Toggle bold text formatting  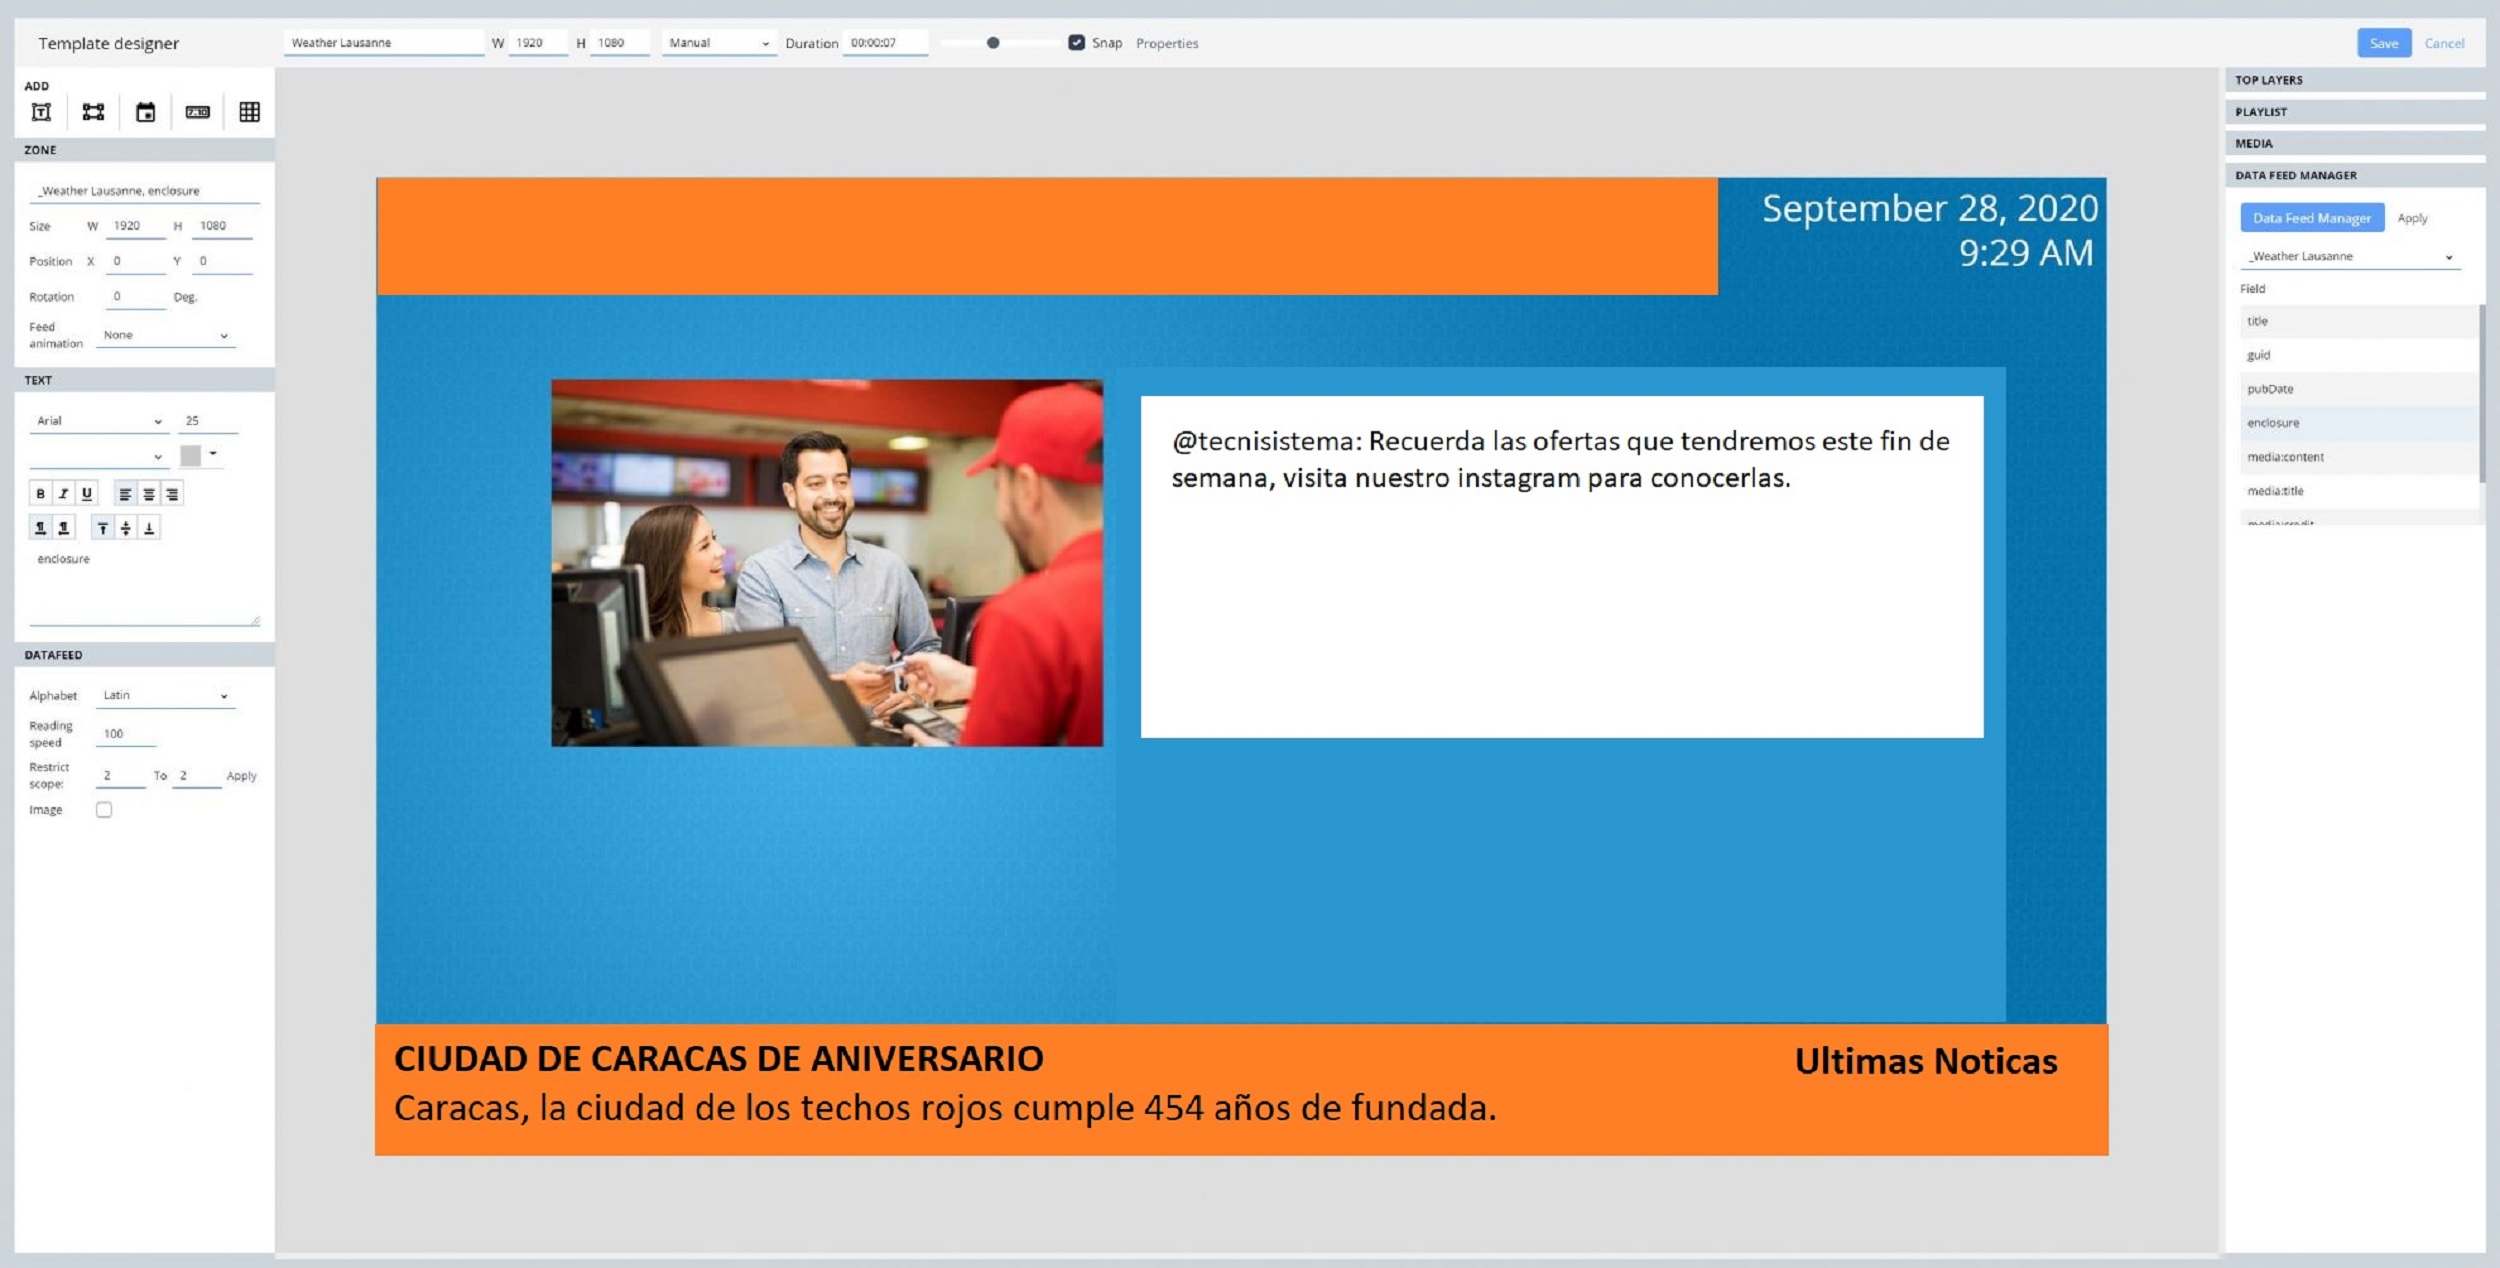[x=40, y=493]
